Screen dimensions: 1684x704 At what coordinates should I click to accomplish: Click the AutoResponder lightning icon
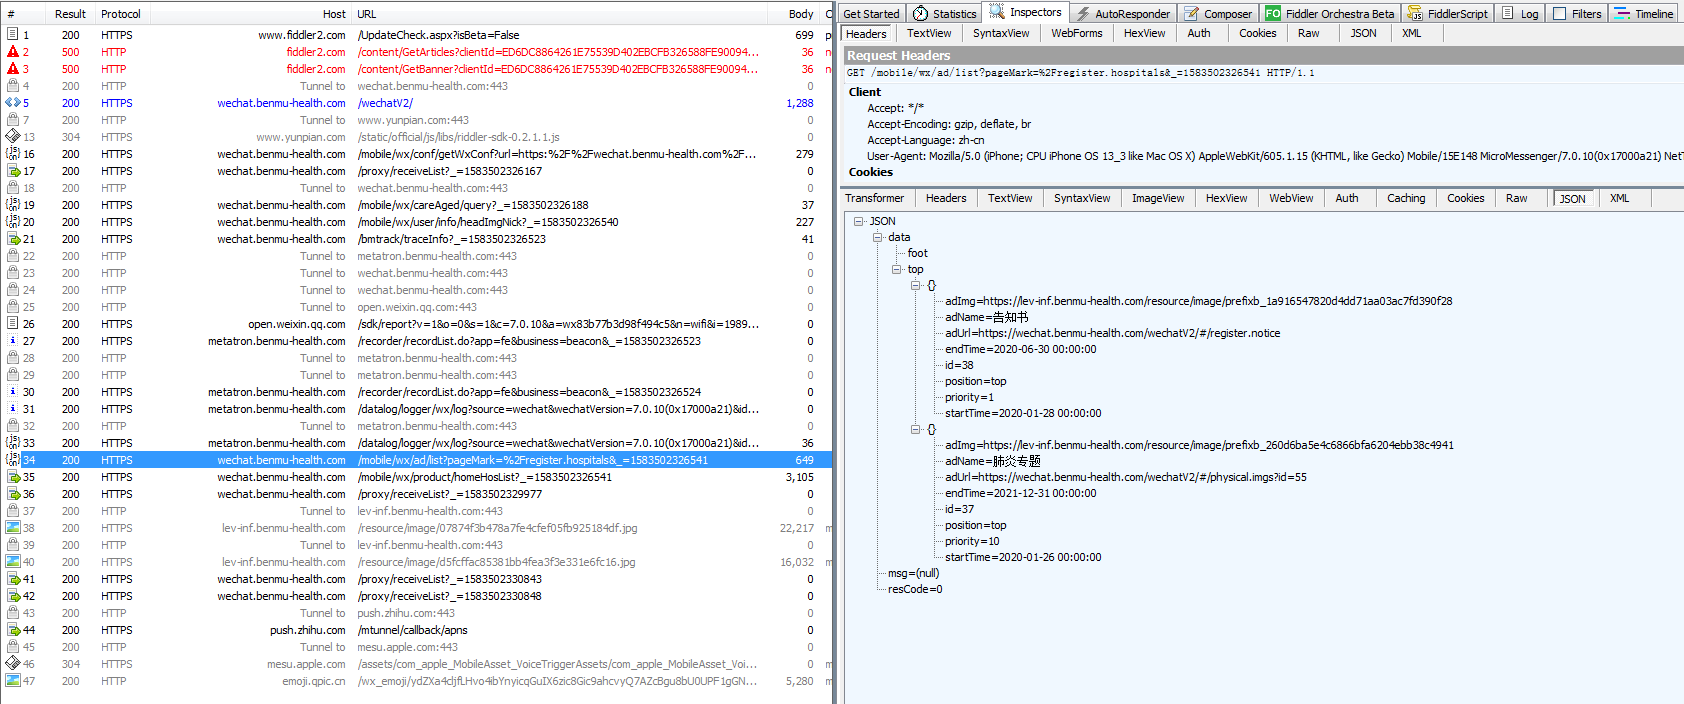pyautogui.click(x=1083, y=14)
